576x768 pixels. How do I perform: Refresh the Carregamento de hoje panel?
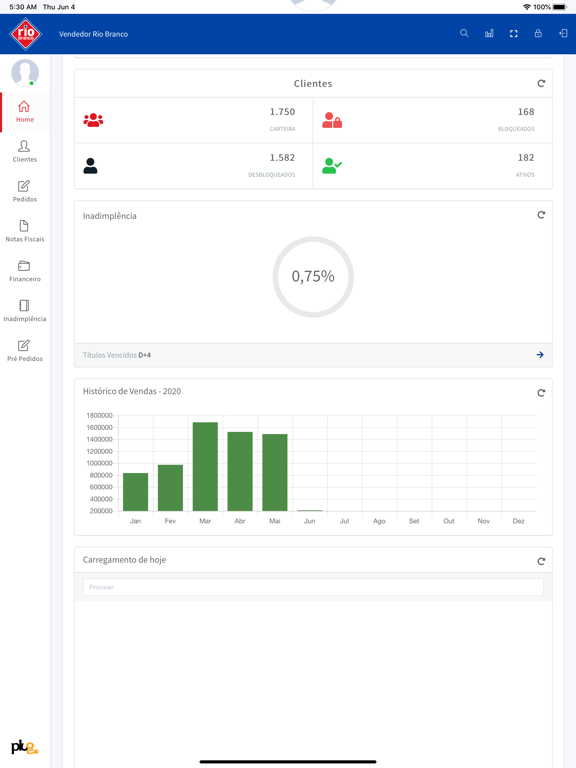(541, 561)
